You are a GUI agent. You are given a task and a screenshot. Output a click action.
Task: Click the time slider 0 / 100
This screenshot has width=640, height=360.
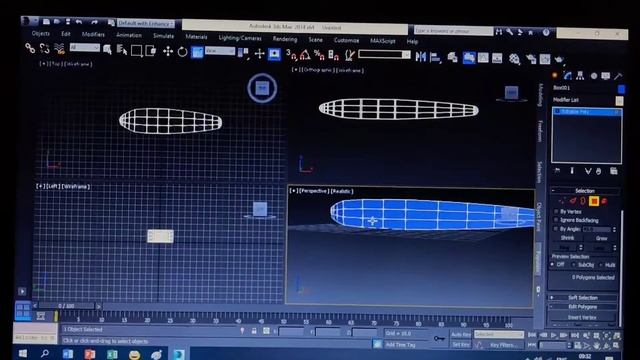[66, 306]
